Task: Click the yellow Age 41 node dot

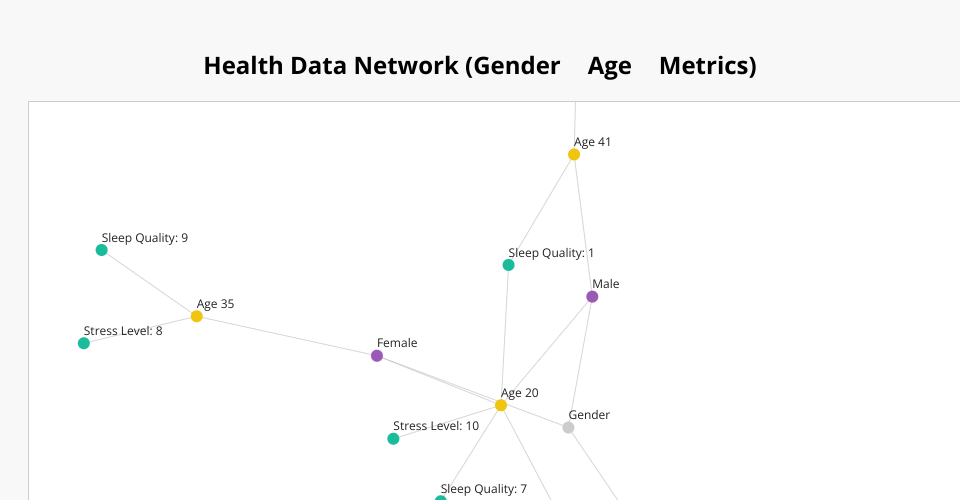Action: pos(574,155)
